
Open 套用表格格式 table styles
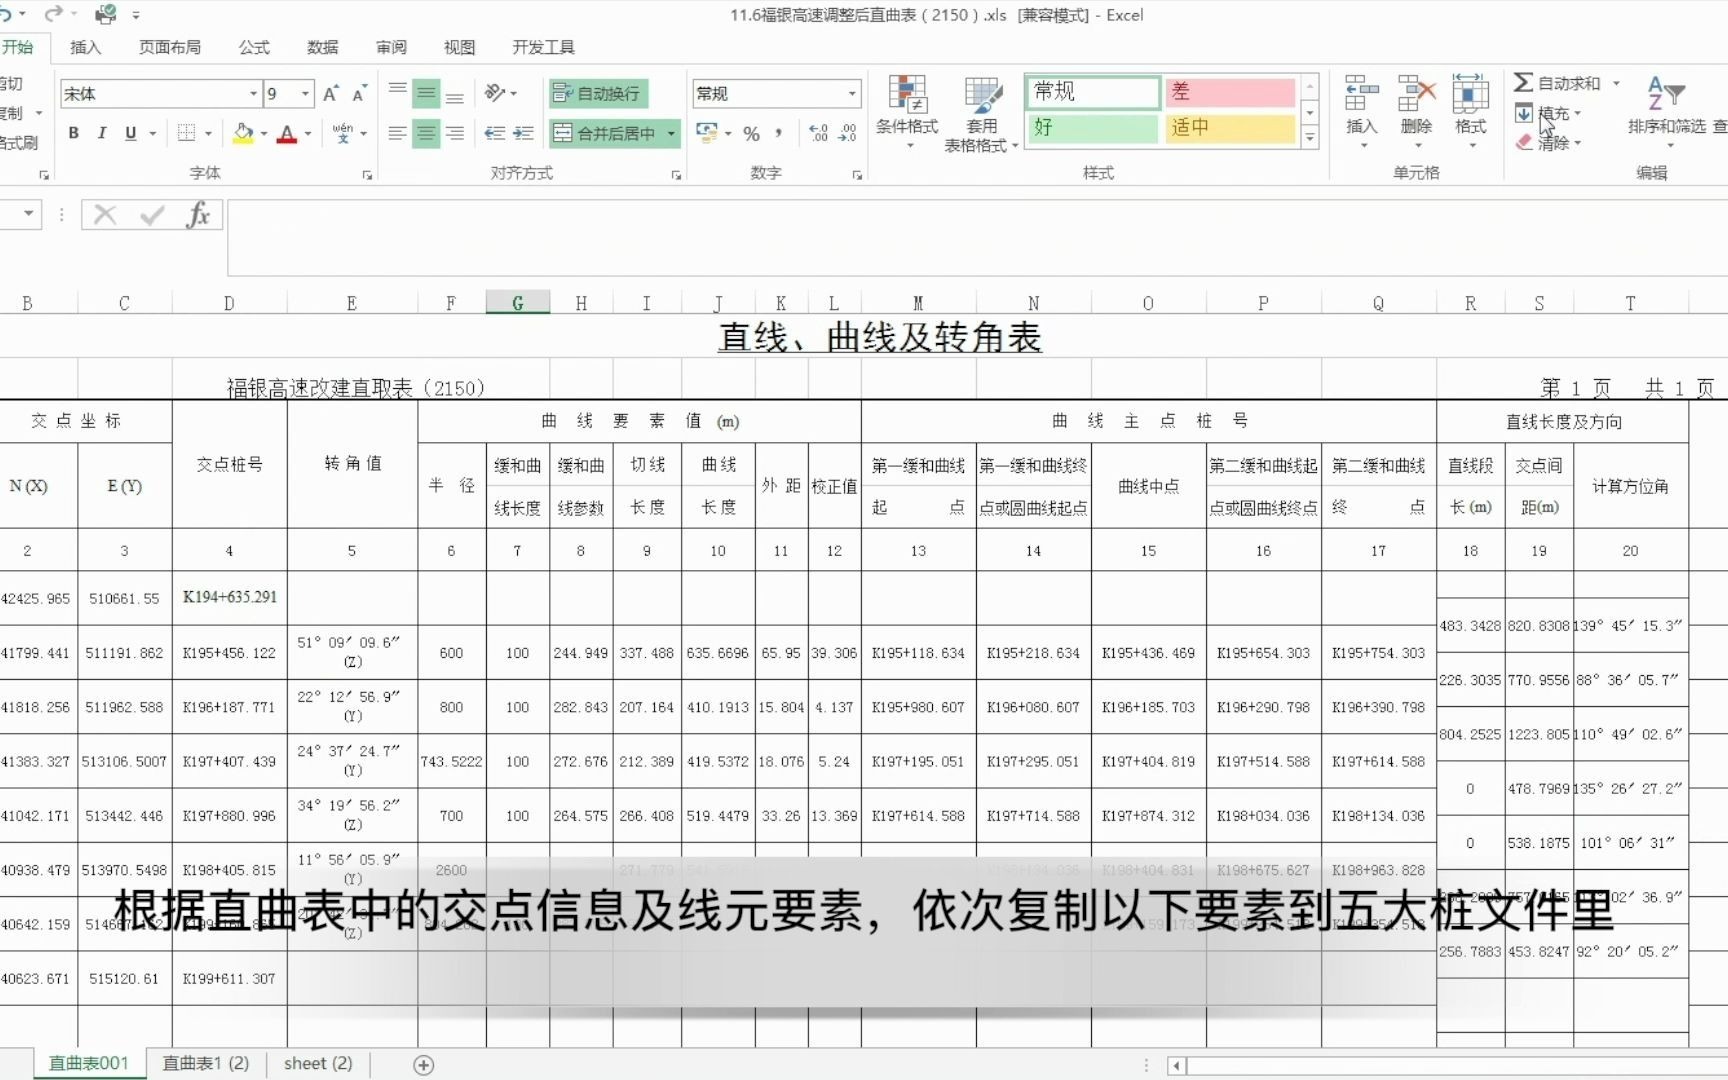point(981,113)
